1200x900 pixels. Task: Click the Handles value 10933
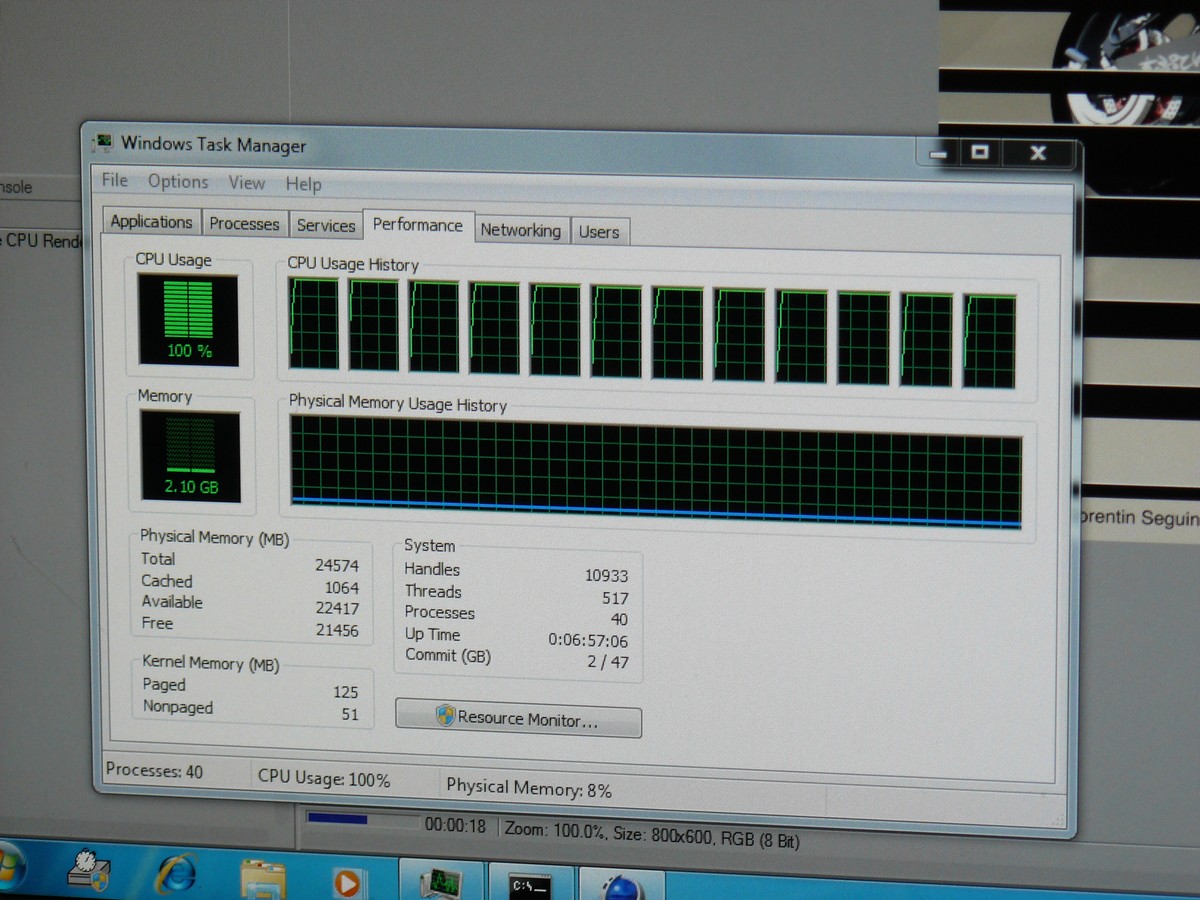point(607,576)
